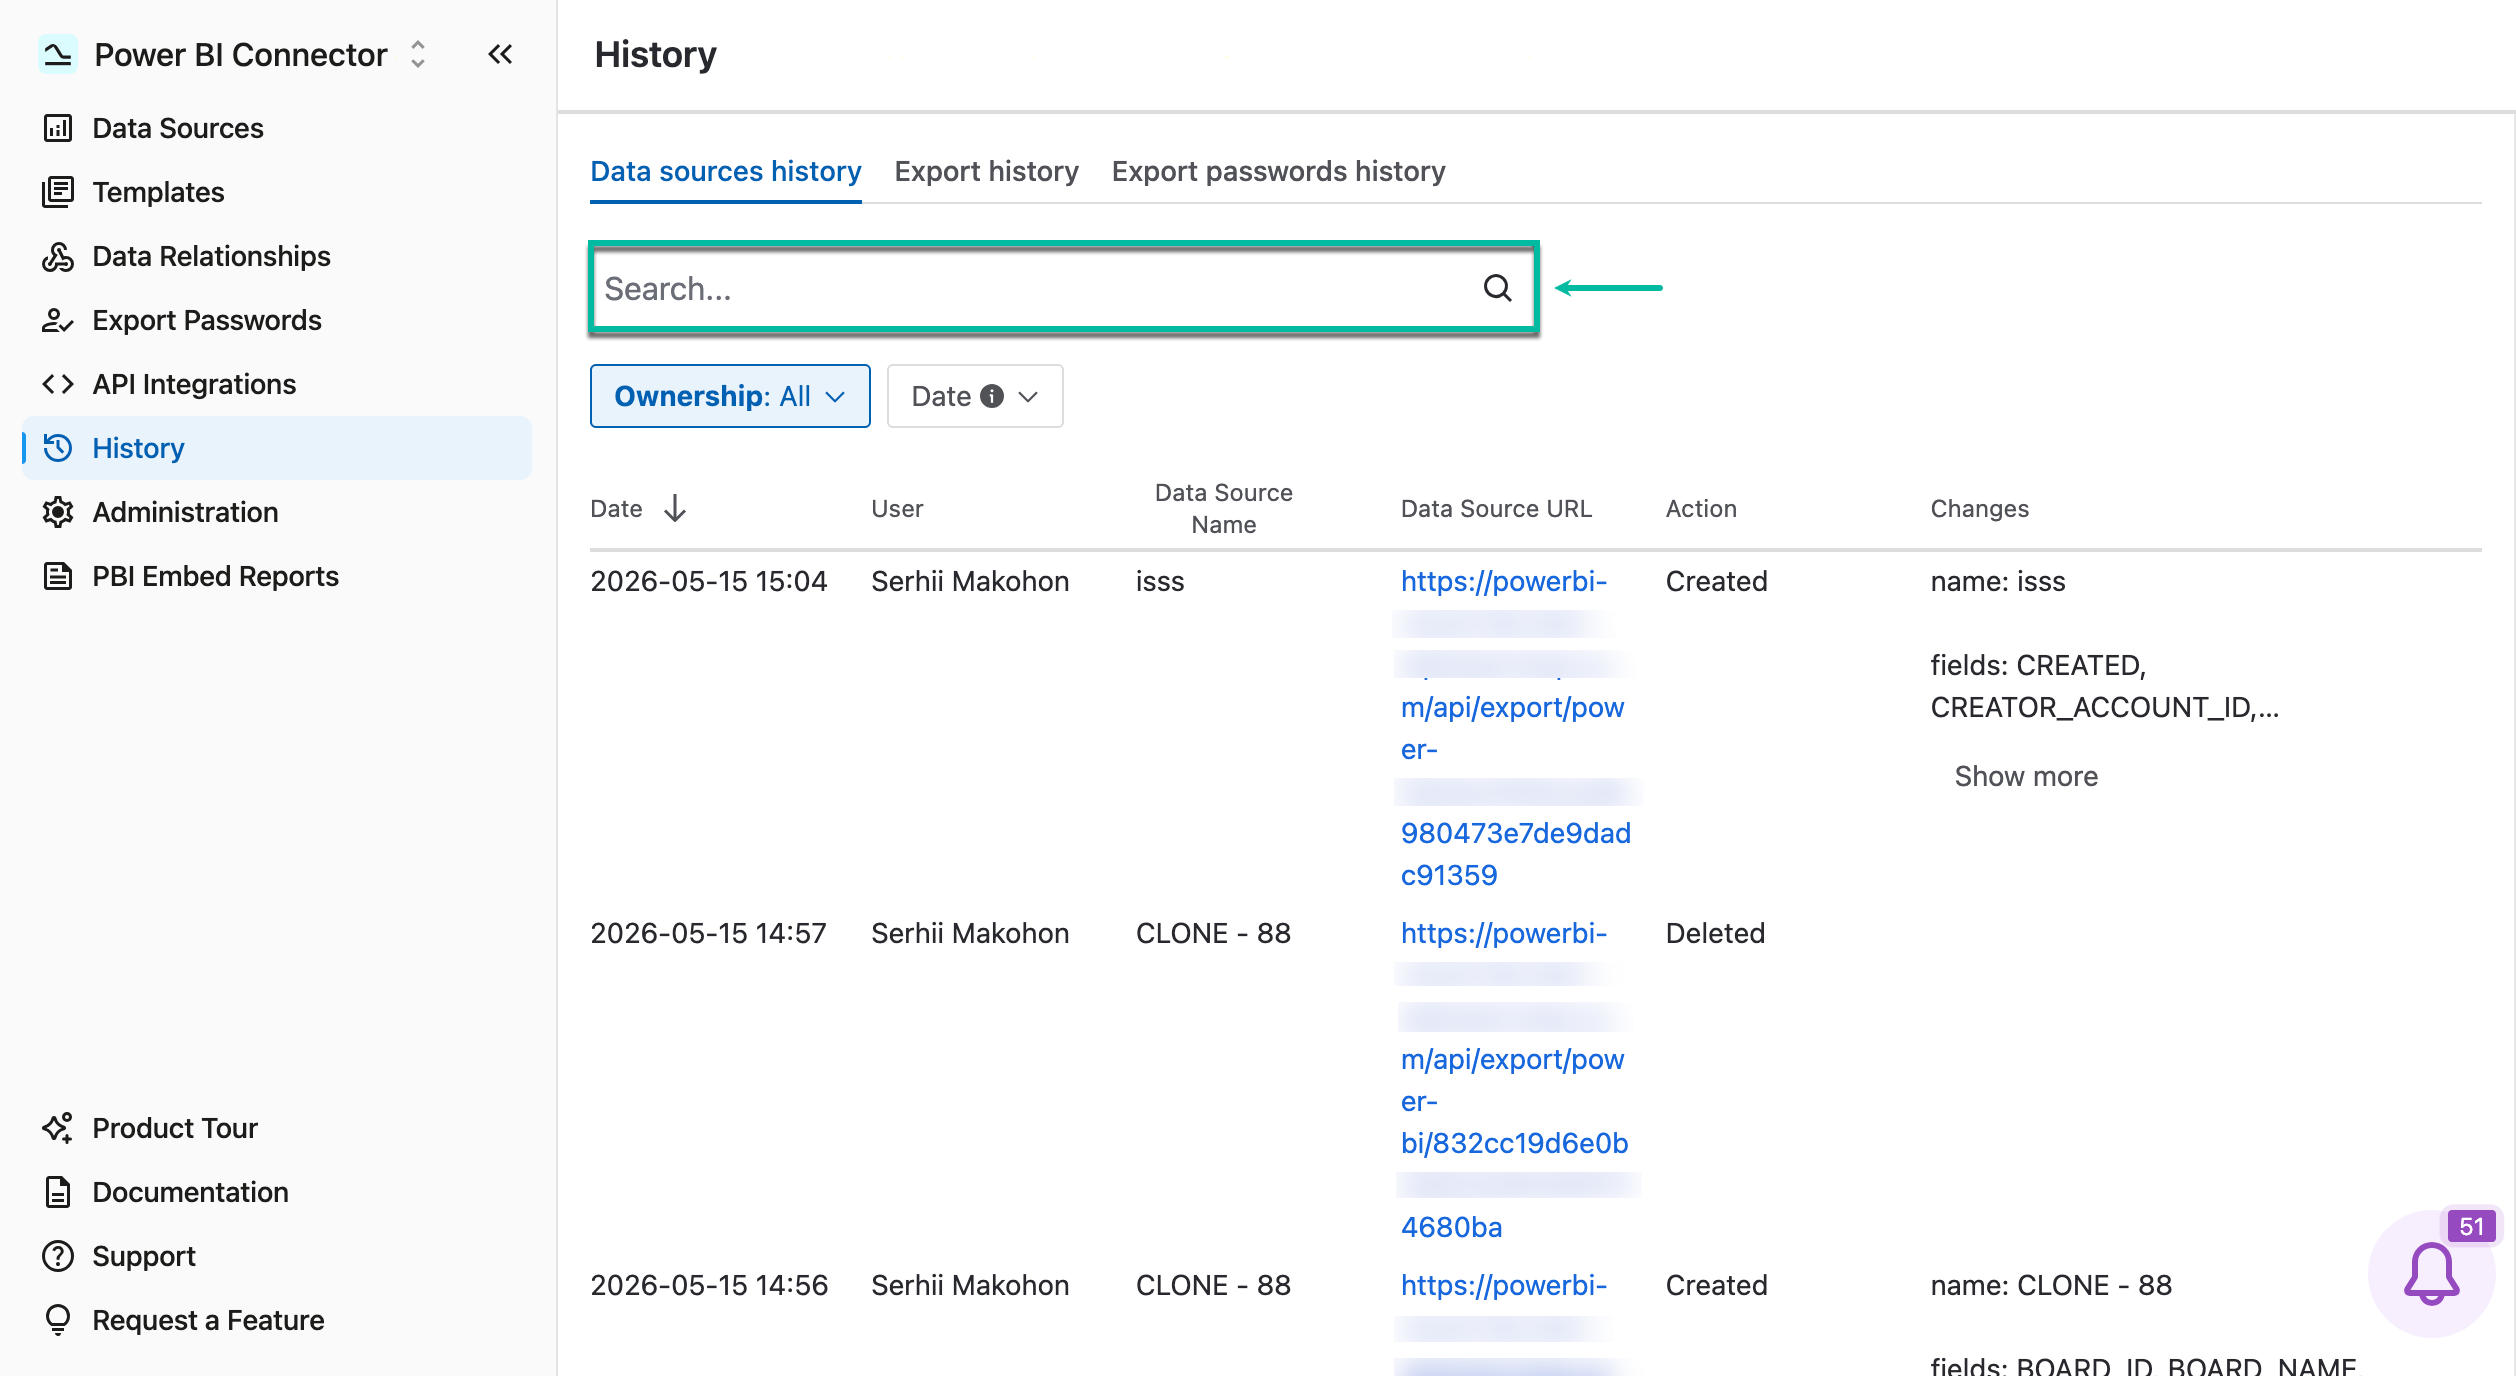
Task: Click the Deleted action cell
Action: tap(1715, 933)
